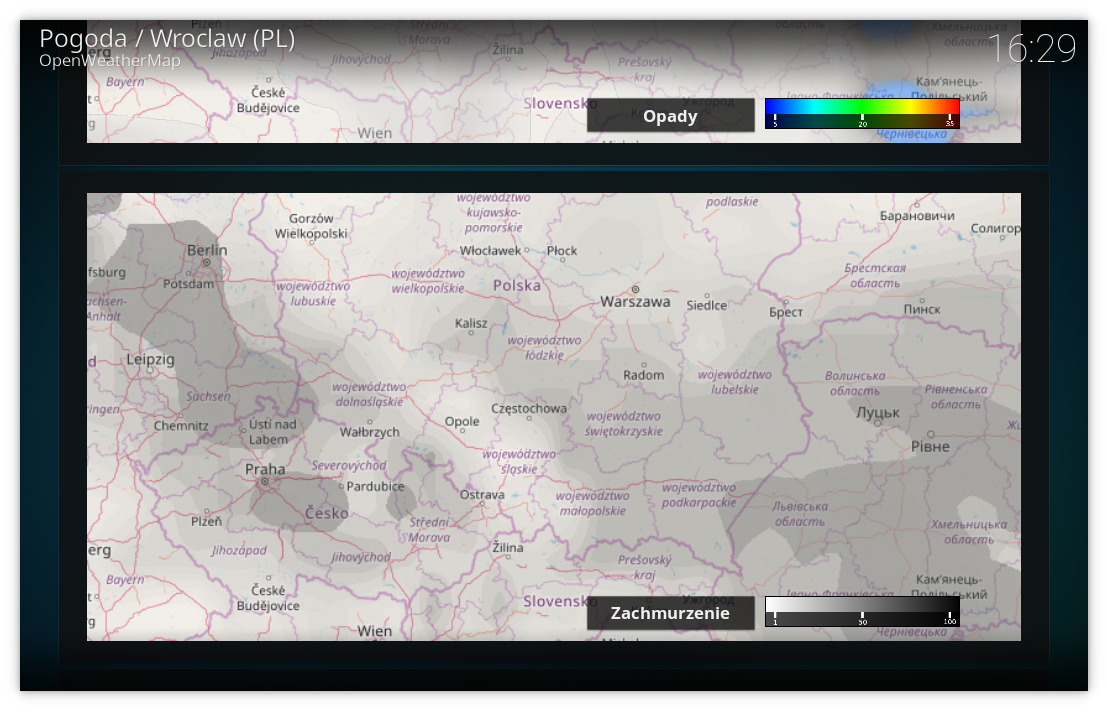The height and width of the screenshot is (711, 1108).
Task: Click województwo podkarpackie region label
Action: coord(699,495)
